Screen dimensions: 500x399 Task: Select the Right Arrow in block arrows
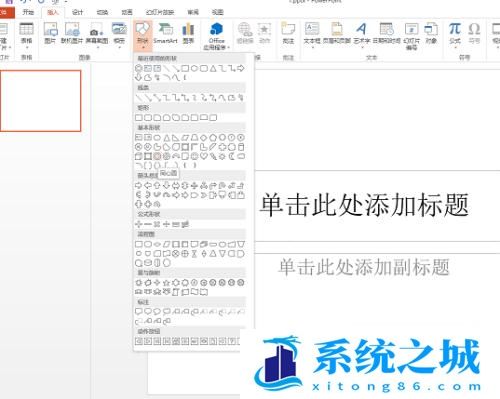click(x=138, y=186)
